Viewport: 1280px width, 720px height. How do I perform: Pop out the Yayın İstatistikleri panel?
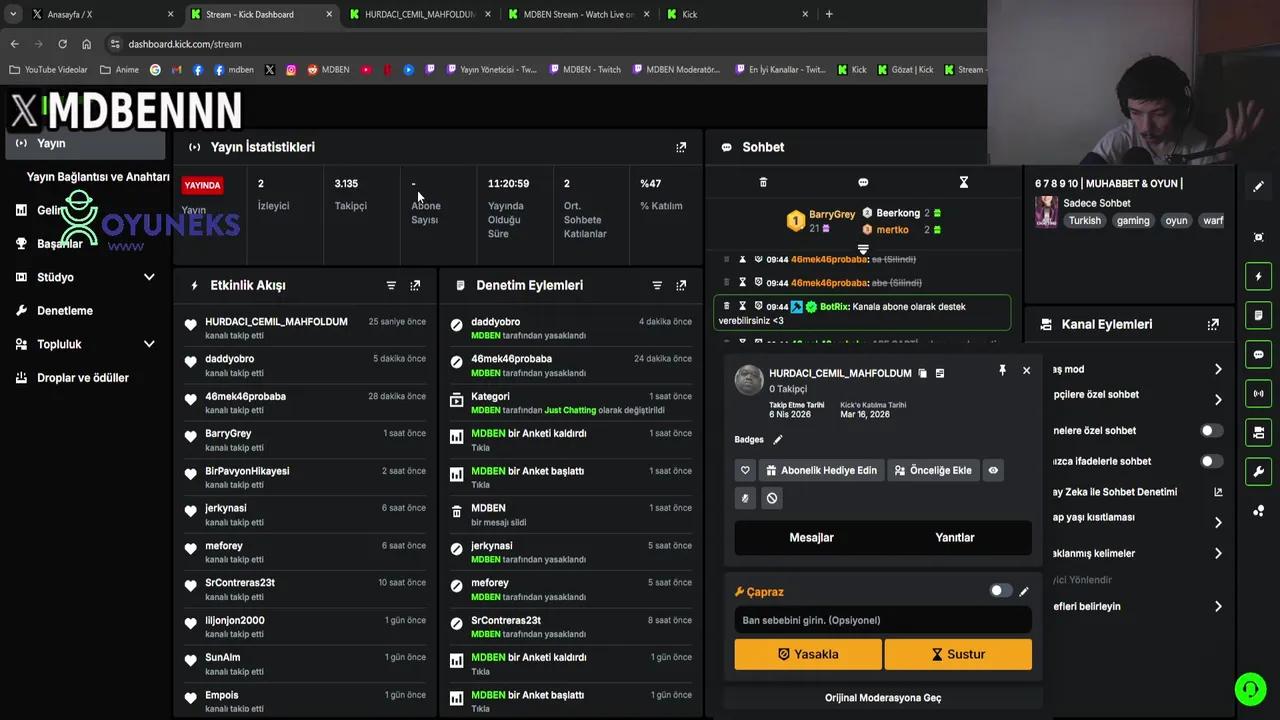[681, 147]
